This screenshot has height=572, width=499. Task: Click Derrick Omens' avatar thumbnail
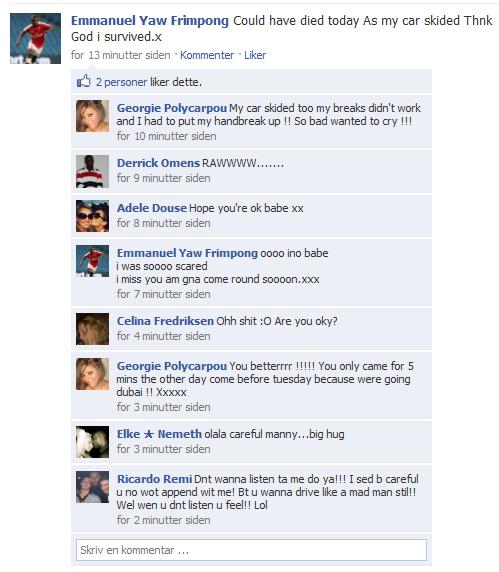(92, 171)
